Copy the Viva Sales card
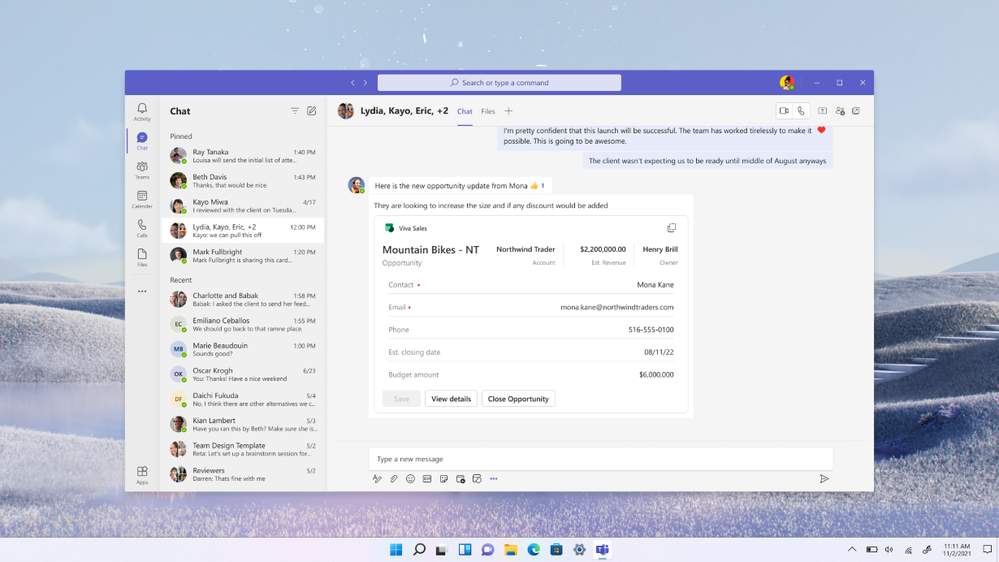 point(672,227)
